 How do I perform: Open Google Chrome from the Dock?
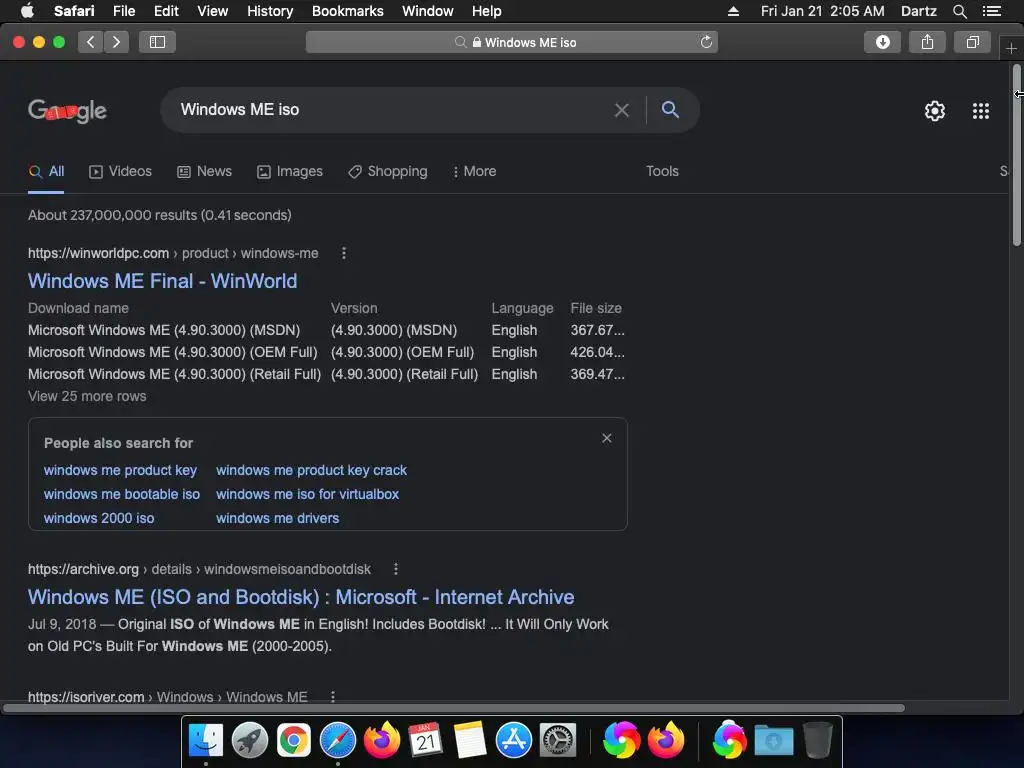point(294,741)
